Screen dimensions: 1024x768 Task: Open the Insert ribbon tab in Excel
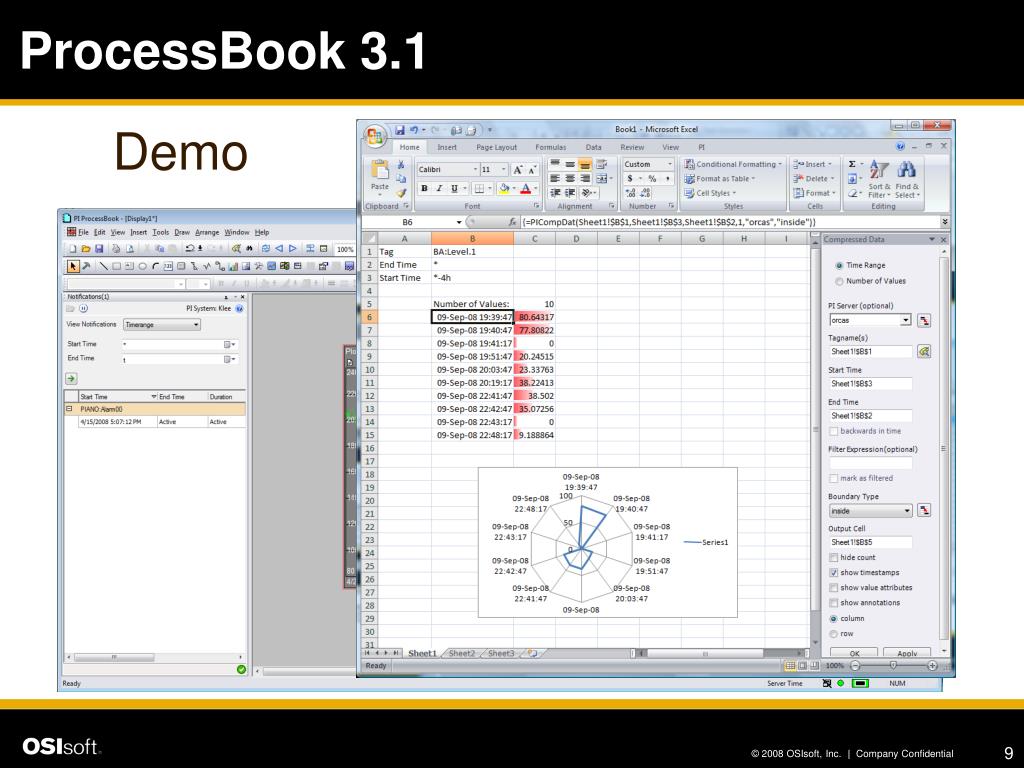[x=447, y=148]
